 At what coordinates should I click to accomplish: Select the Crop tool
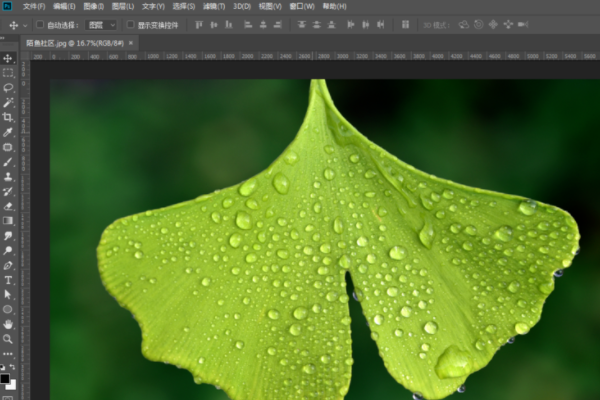tap(8, 117)
